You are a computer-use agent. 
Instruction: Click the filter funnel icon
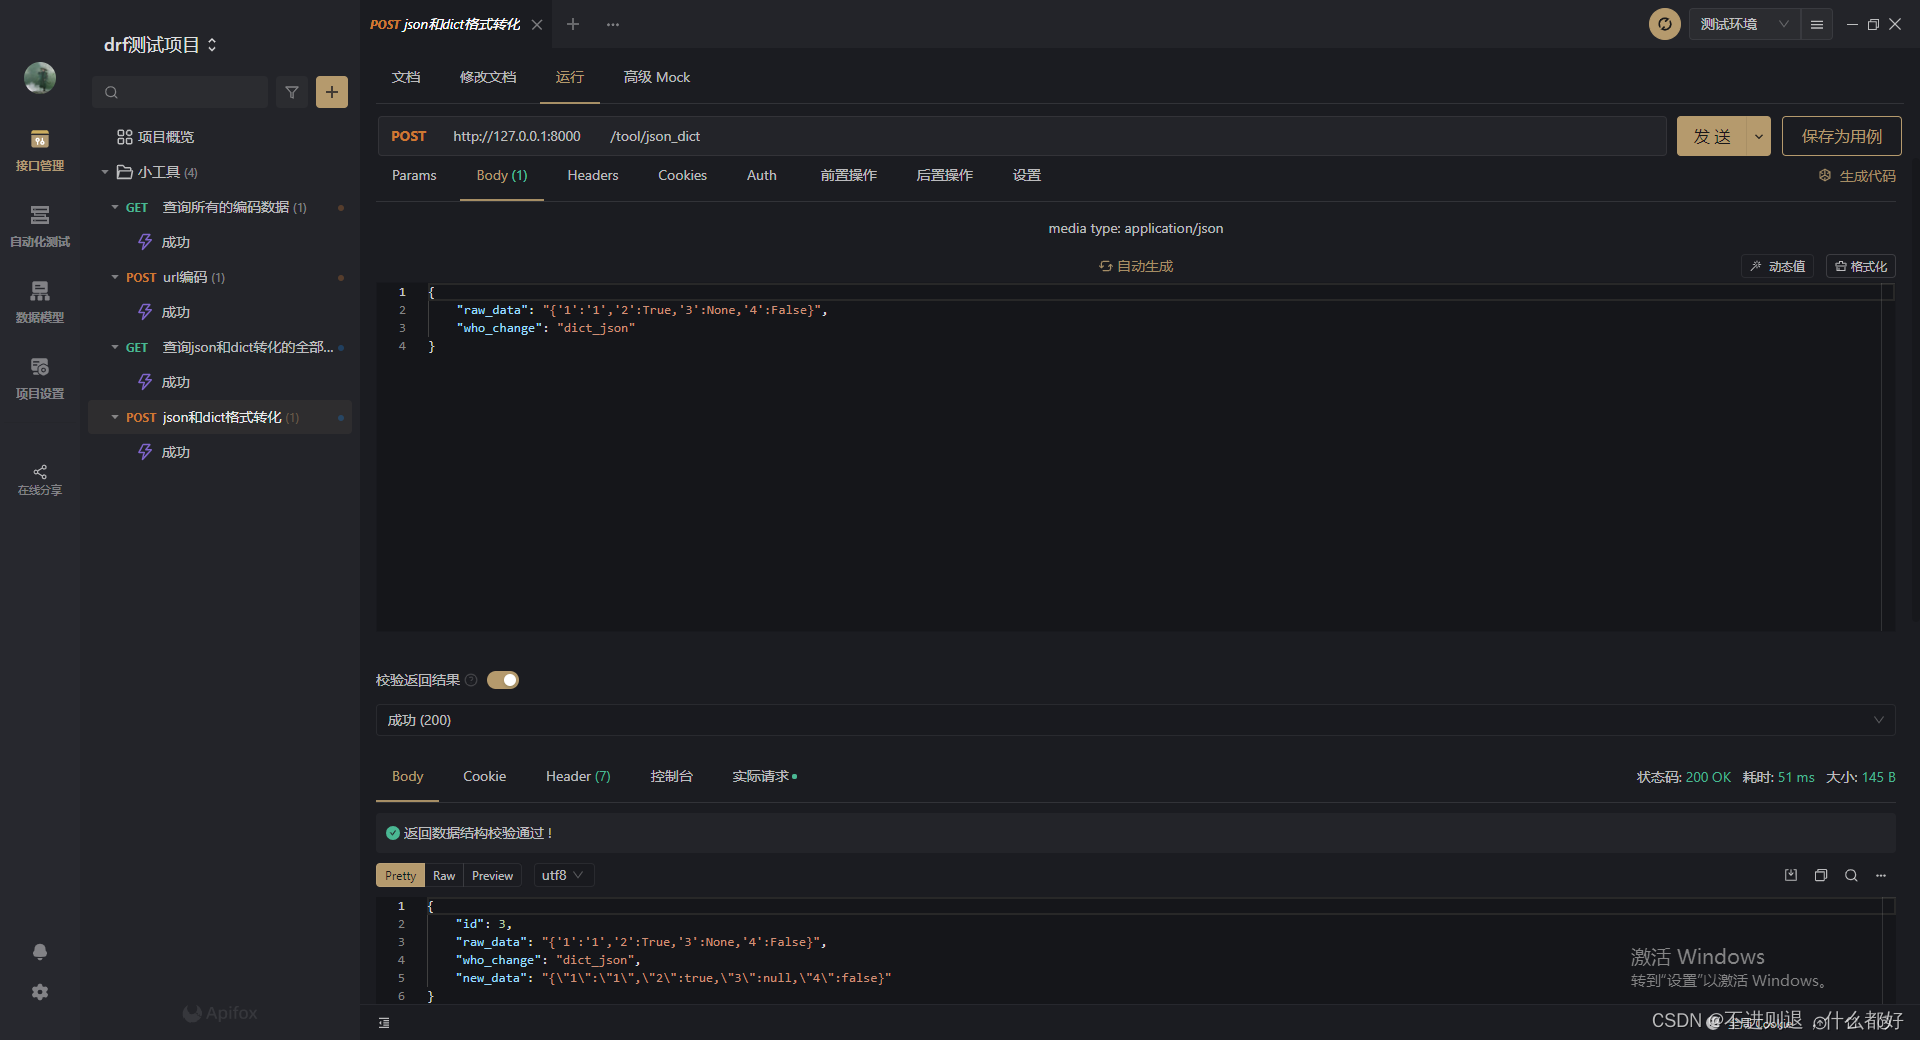pos(292,92)
